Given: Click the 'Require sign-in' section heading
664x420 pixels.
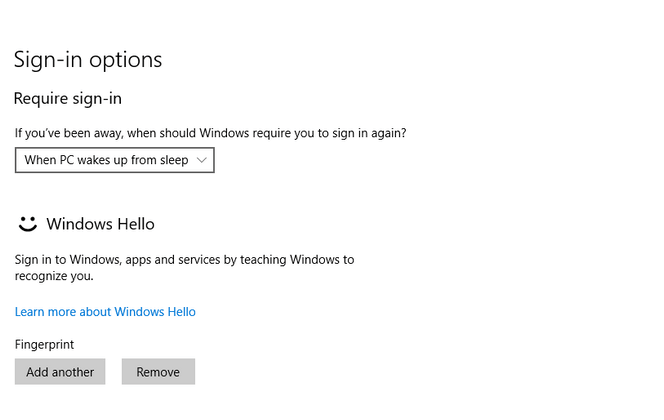Looking at the screenshot, I should tap(68, 99).
